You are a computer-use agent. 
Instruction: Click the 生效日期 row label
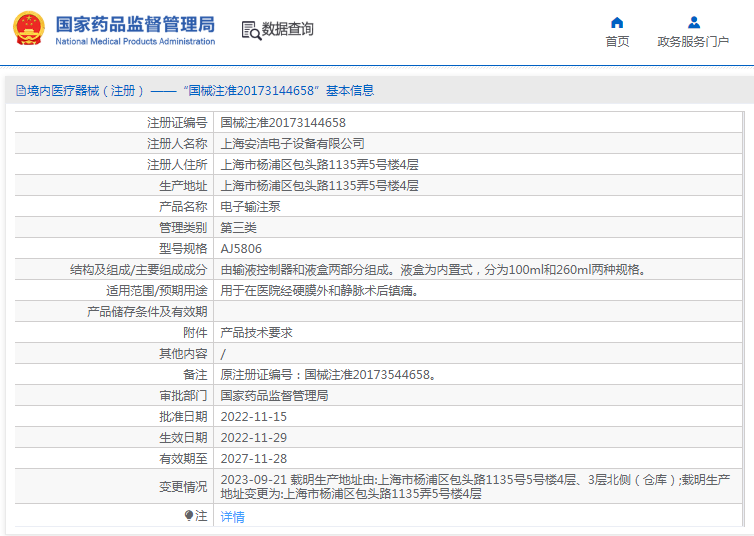click(x=183, y=438)
